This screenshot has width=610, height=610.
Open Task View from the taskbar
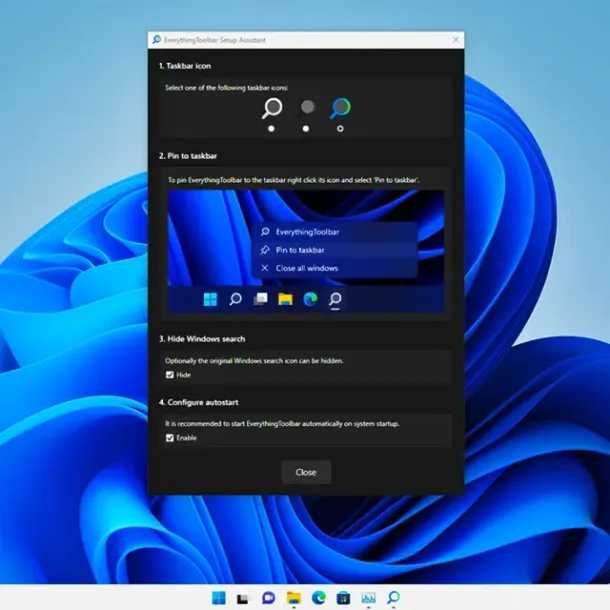pos(243,598)
